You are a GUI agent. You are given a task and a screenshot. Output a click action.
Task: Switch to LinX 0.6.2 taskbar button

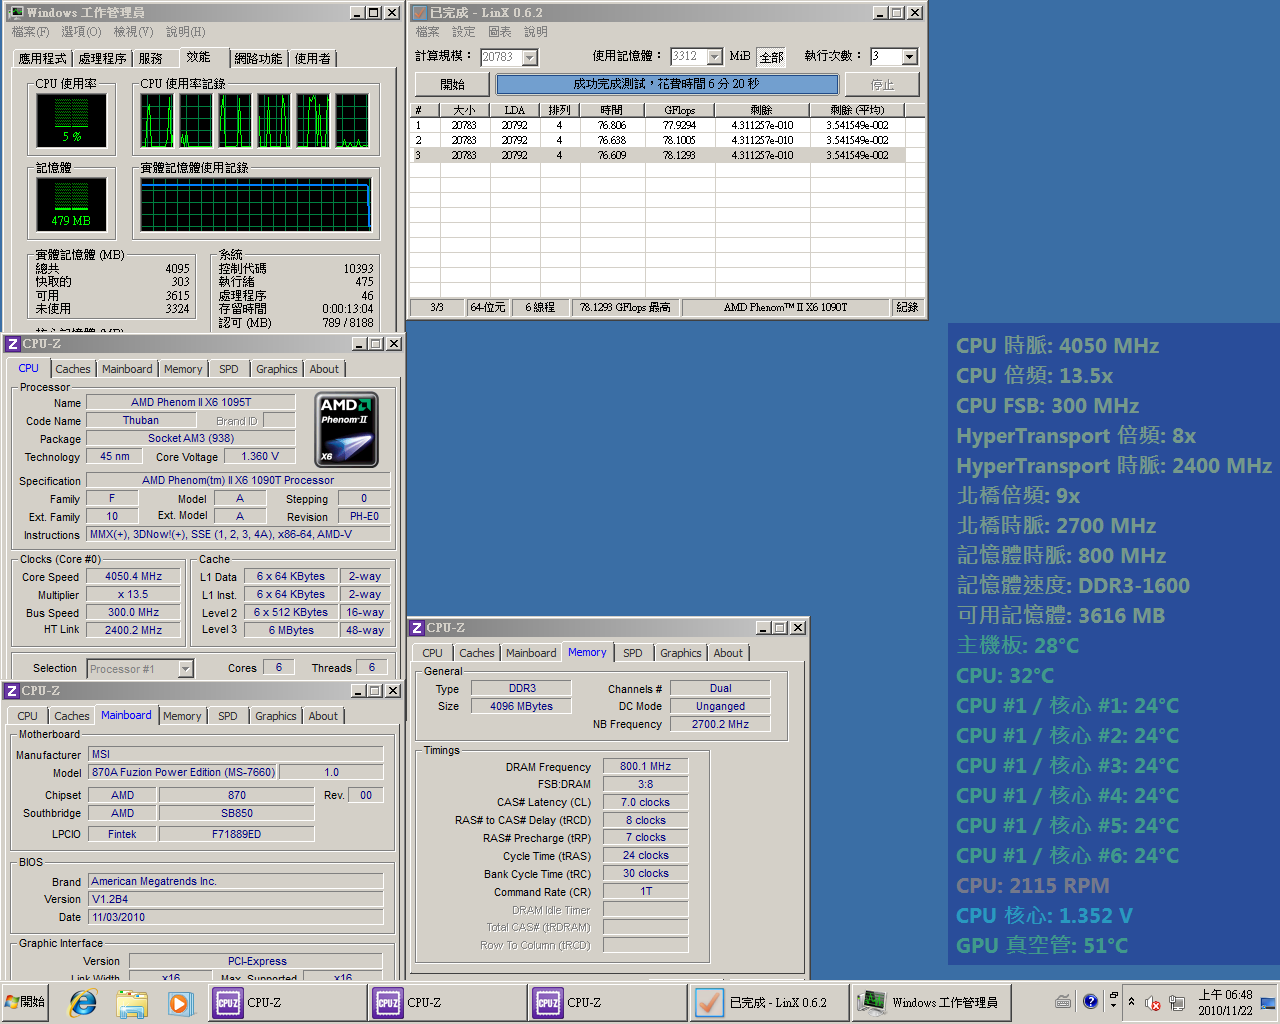768,1002
